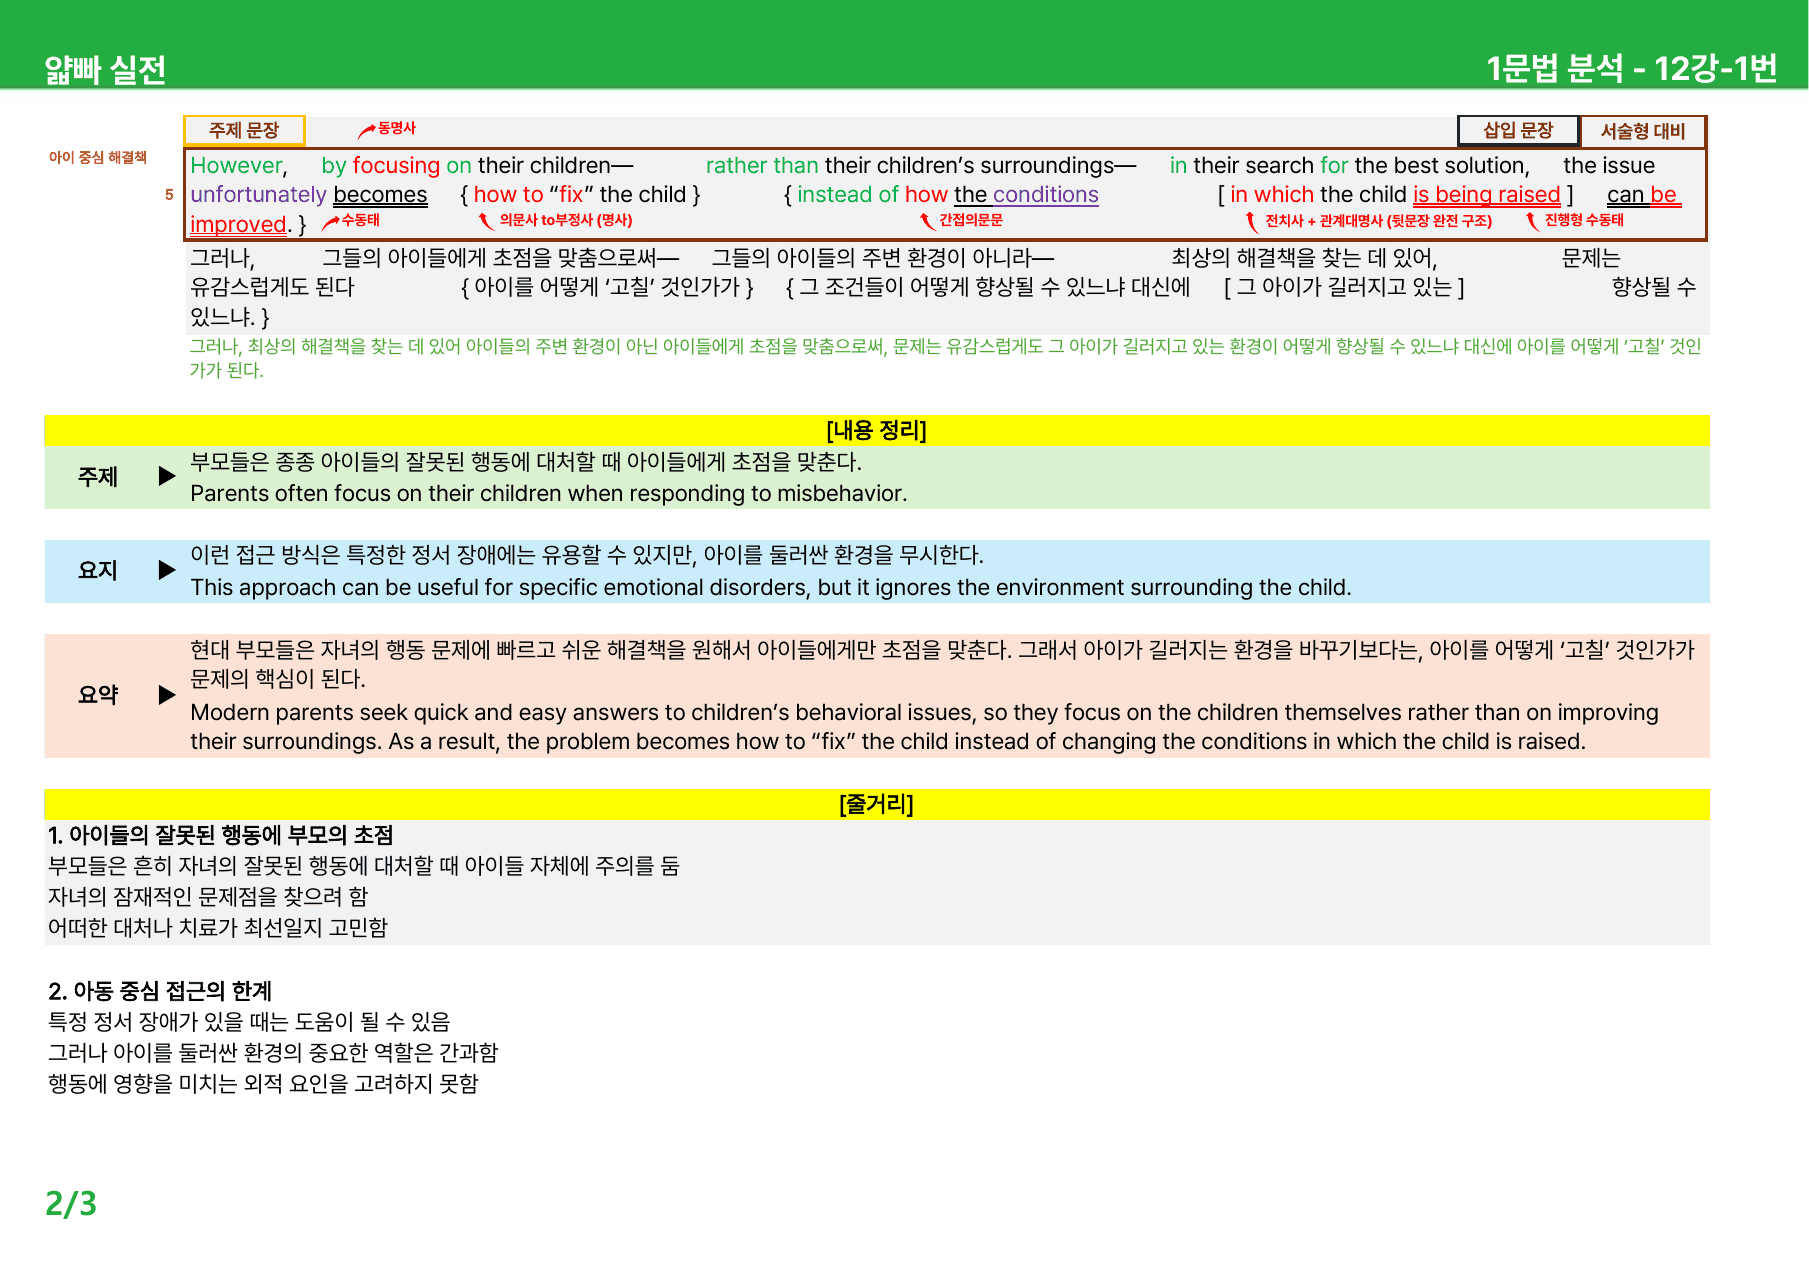Click the green Korean full translation text
Viewport: 1809px width, 1279px height.
click(x=945, y=358)
